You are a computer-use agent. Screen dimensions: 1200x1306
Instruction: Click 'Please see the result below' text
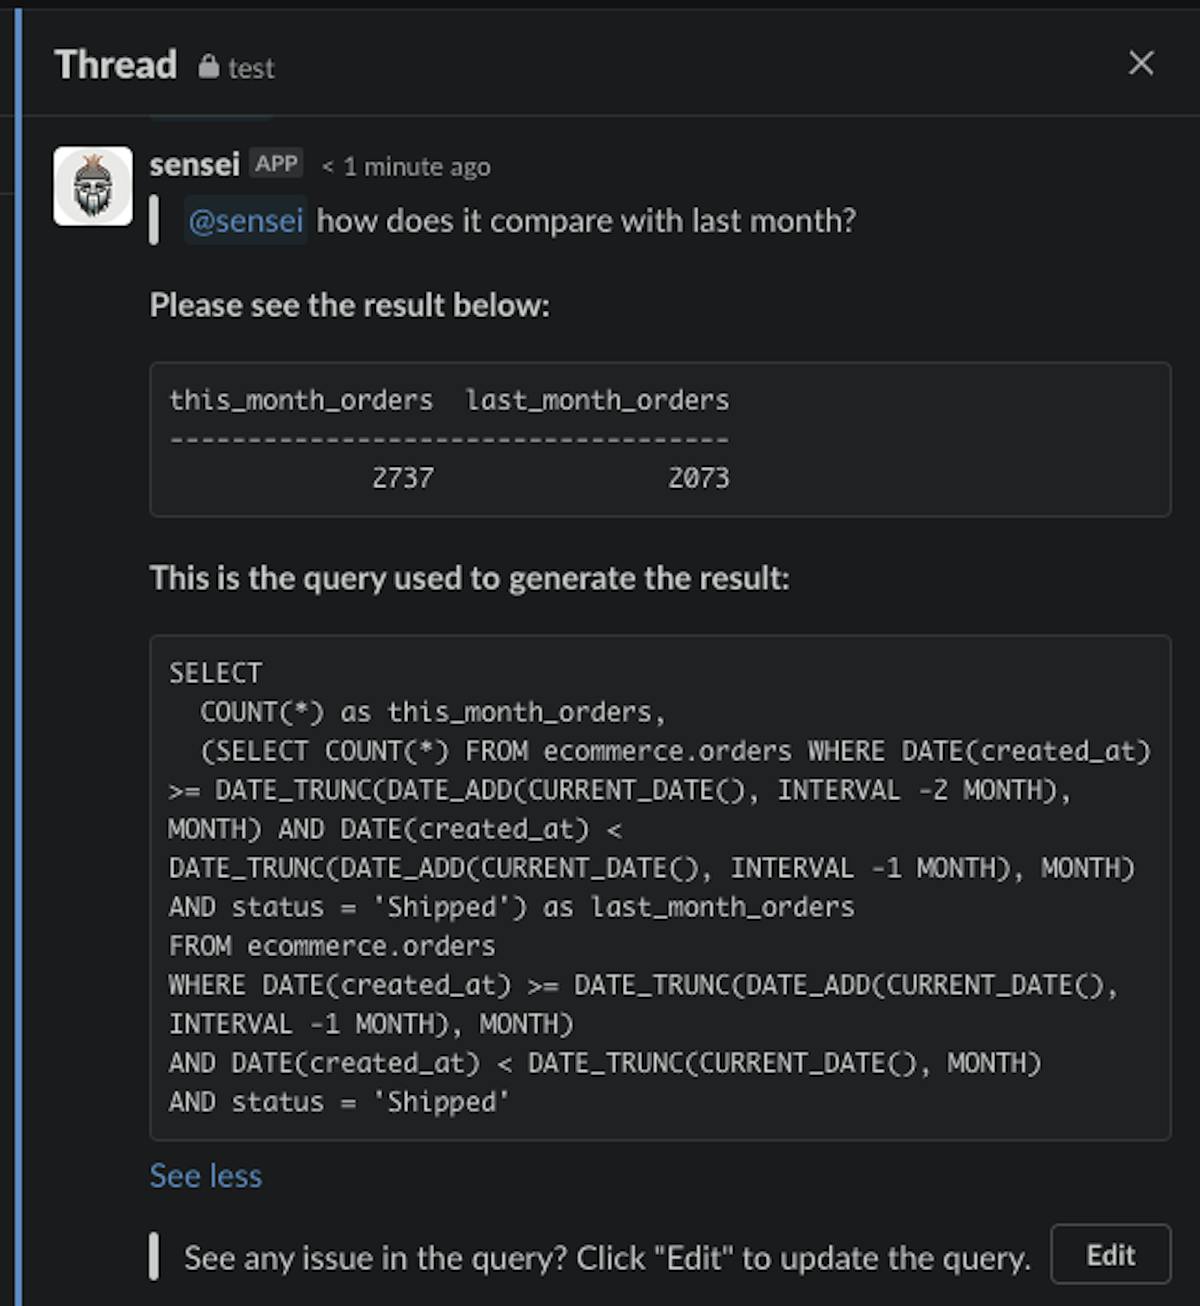(x=349, y=305)
